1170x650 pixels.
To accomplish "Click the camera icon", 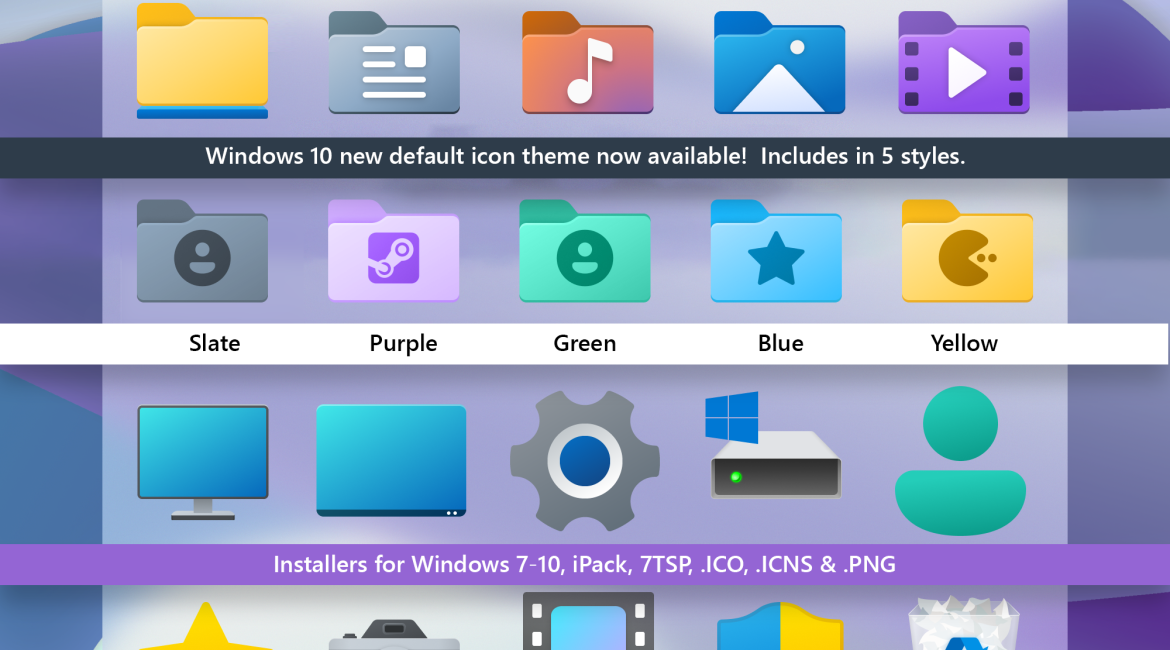I will 394,634.
